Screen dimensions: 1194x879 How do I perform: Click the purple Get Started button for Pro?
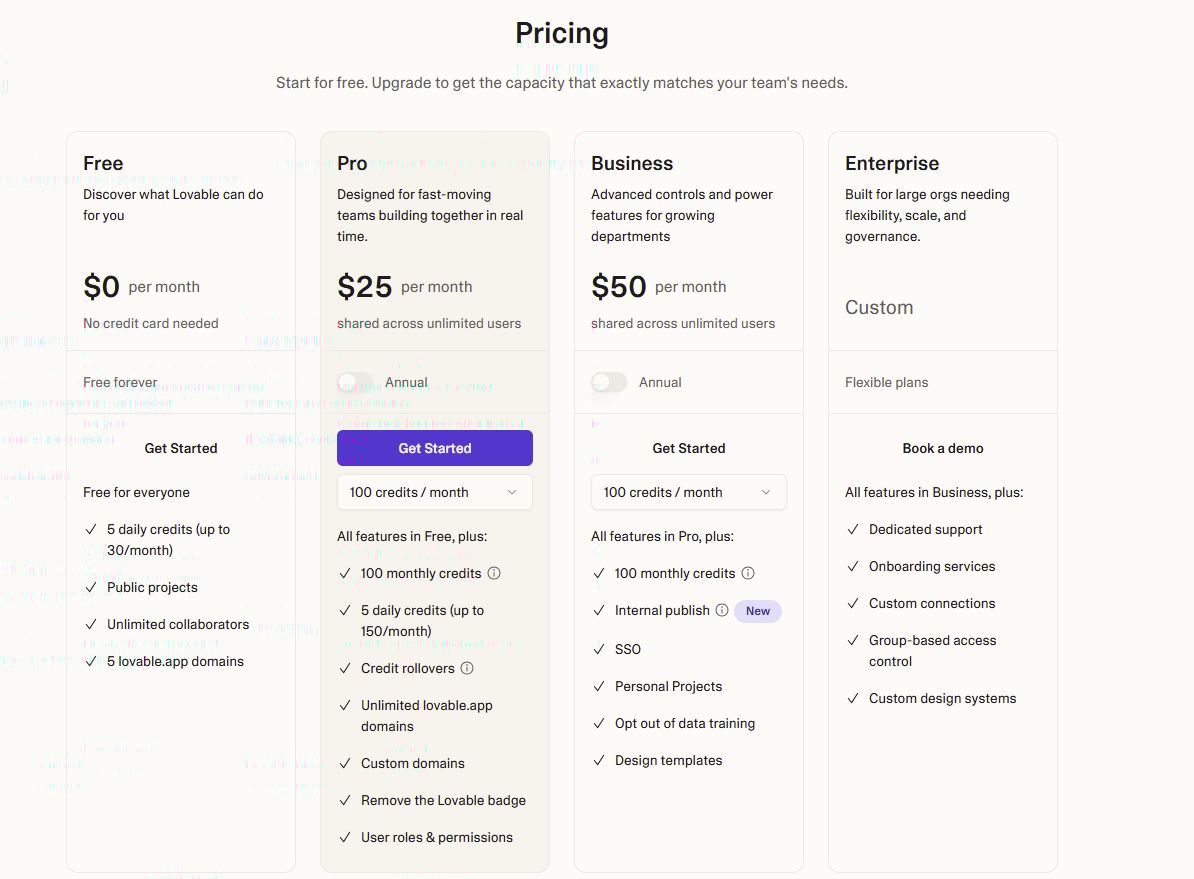tap(434, 448)
